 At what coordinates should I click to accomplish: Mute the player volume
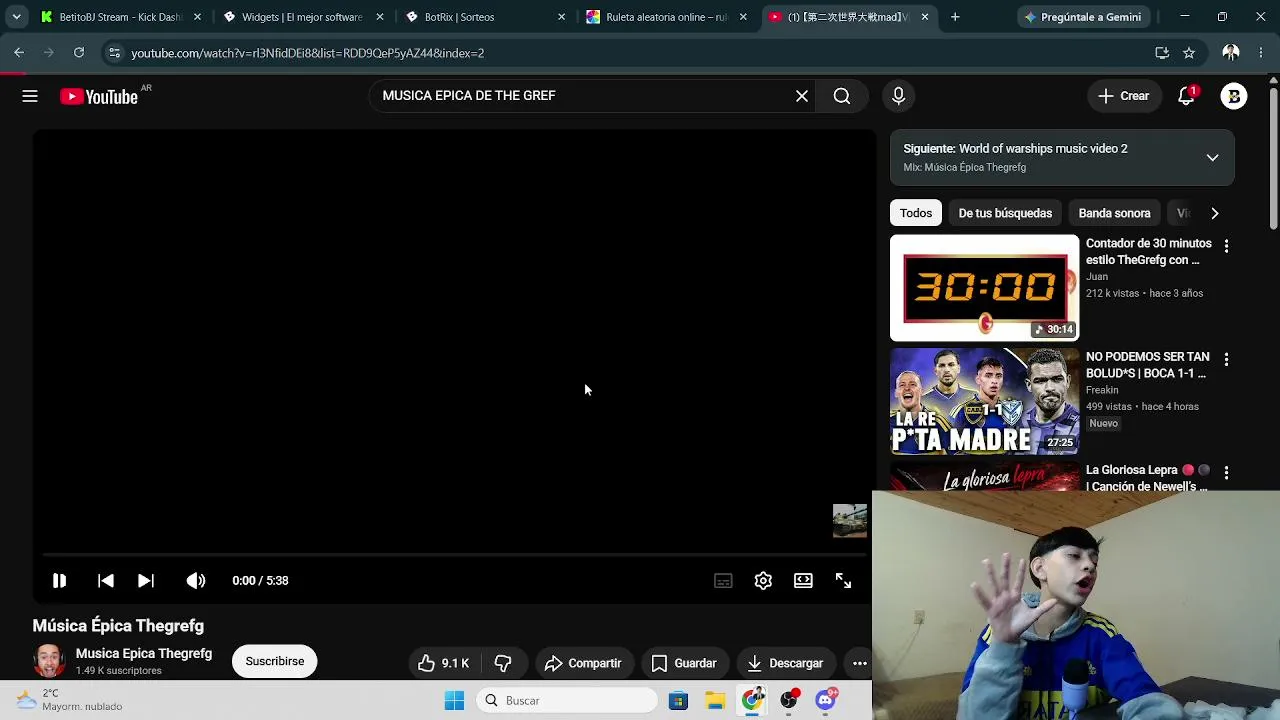pyautogui.click(x=195, y=580)
